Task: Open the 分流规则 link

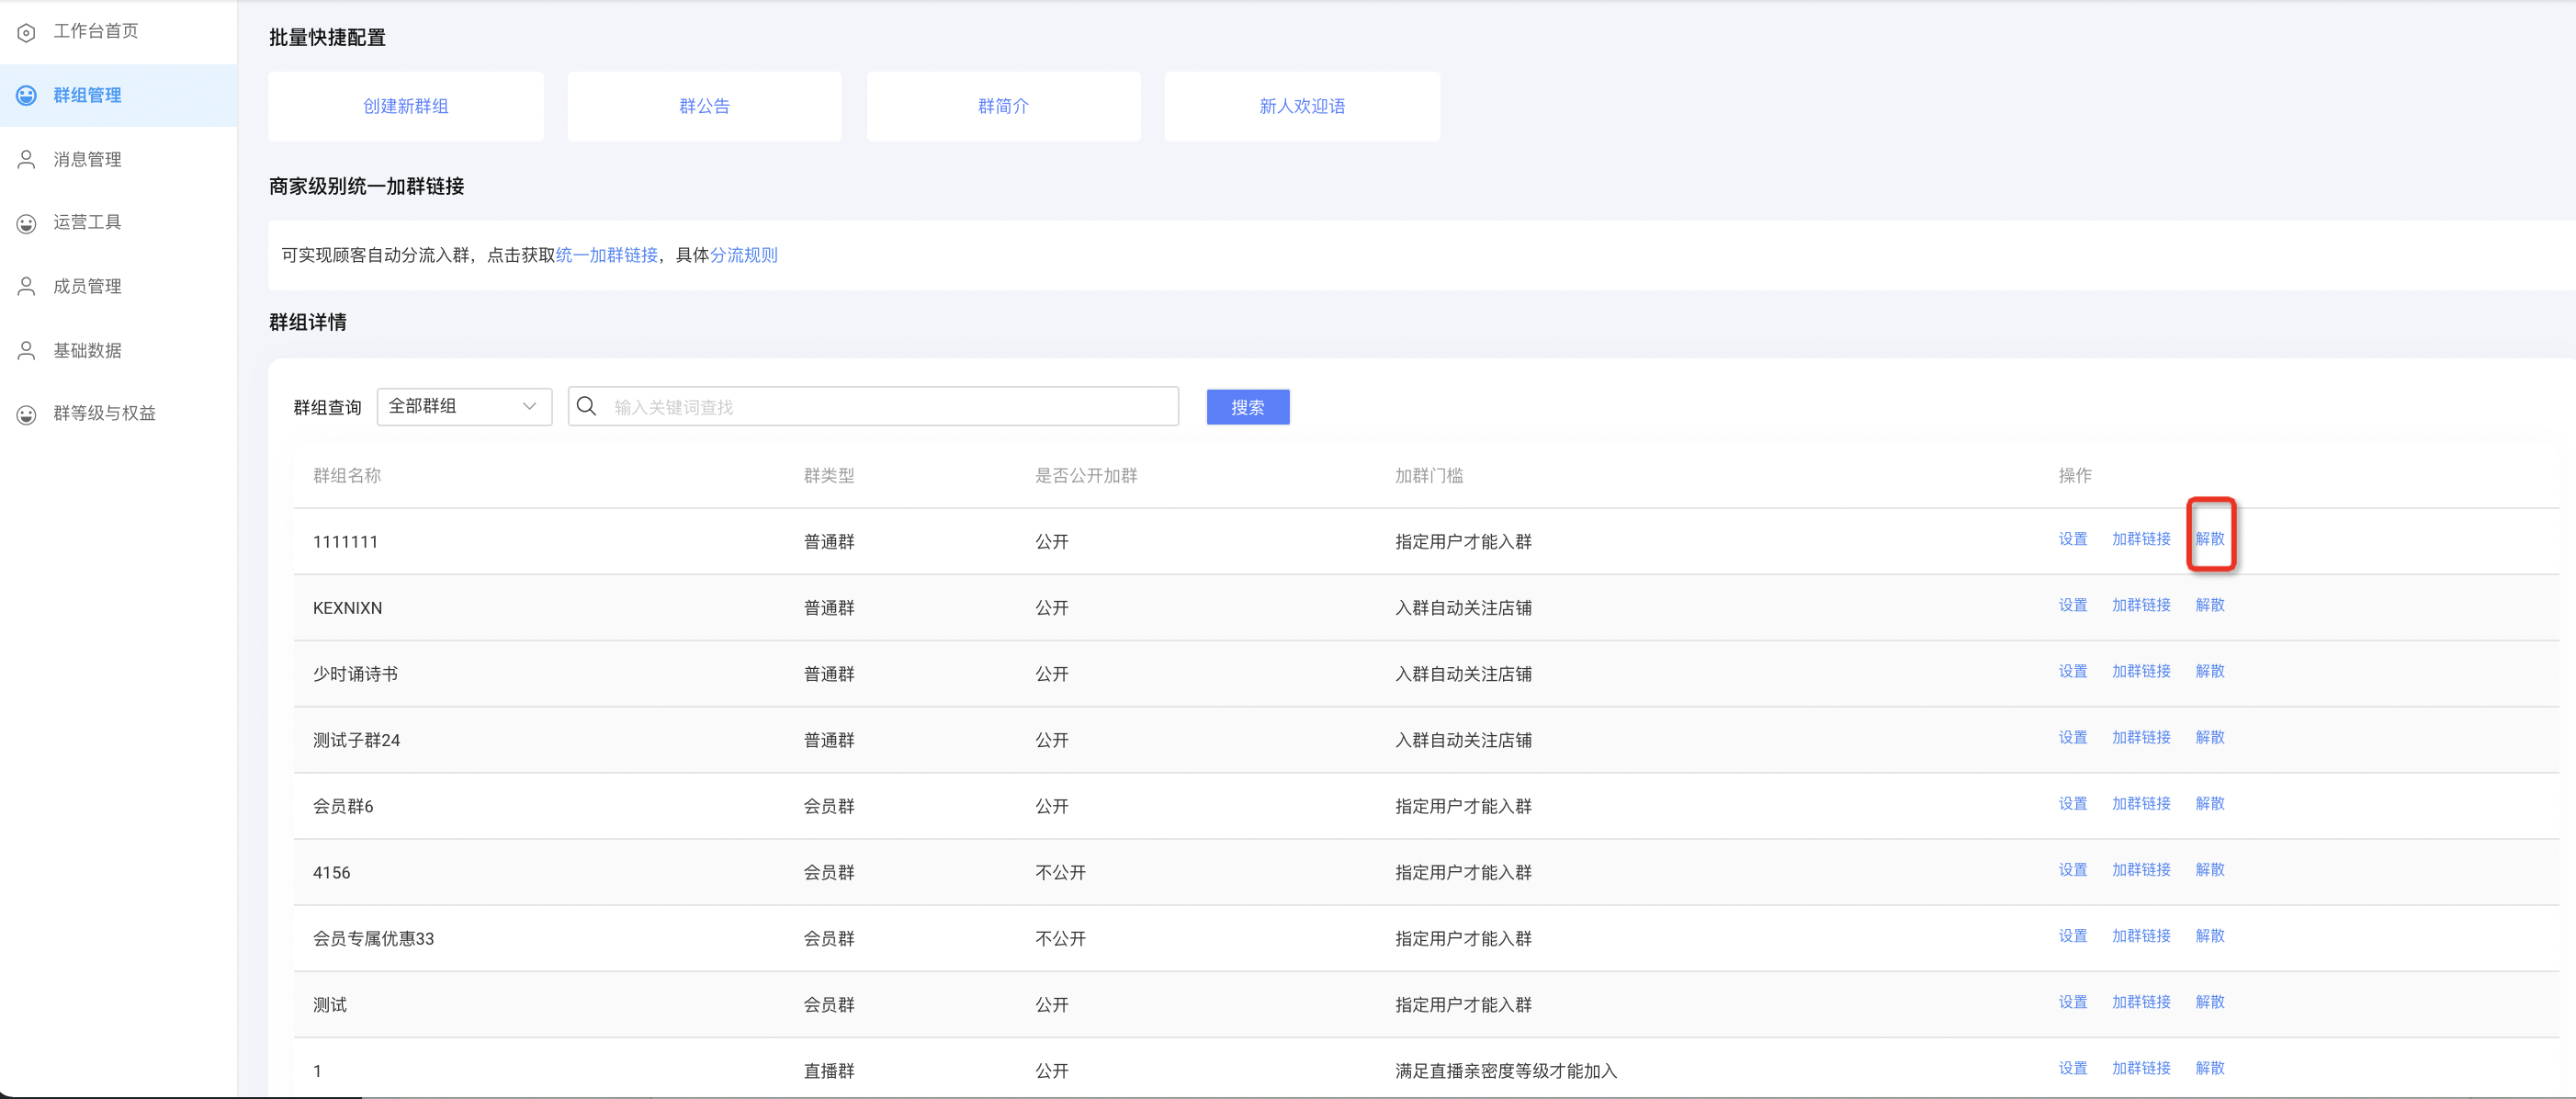Action: point(744,255)
